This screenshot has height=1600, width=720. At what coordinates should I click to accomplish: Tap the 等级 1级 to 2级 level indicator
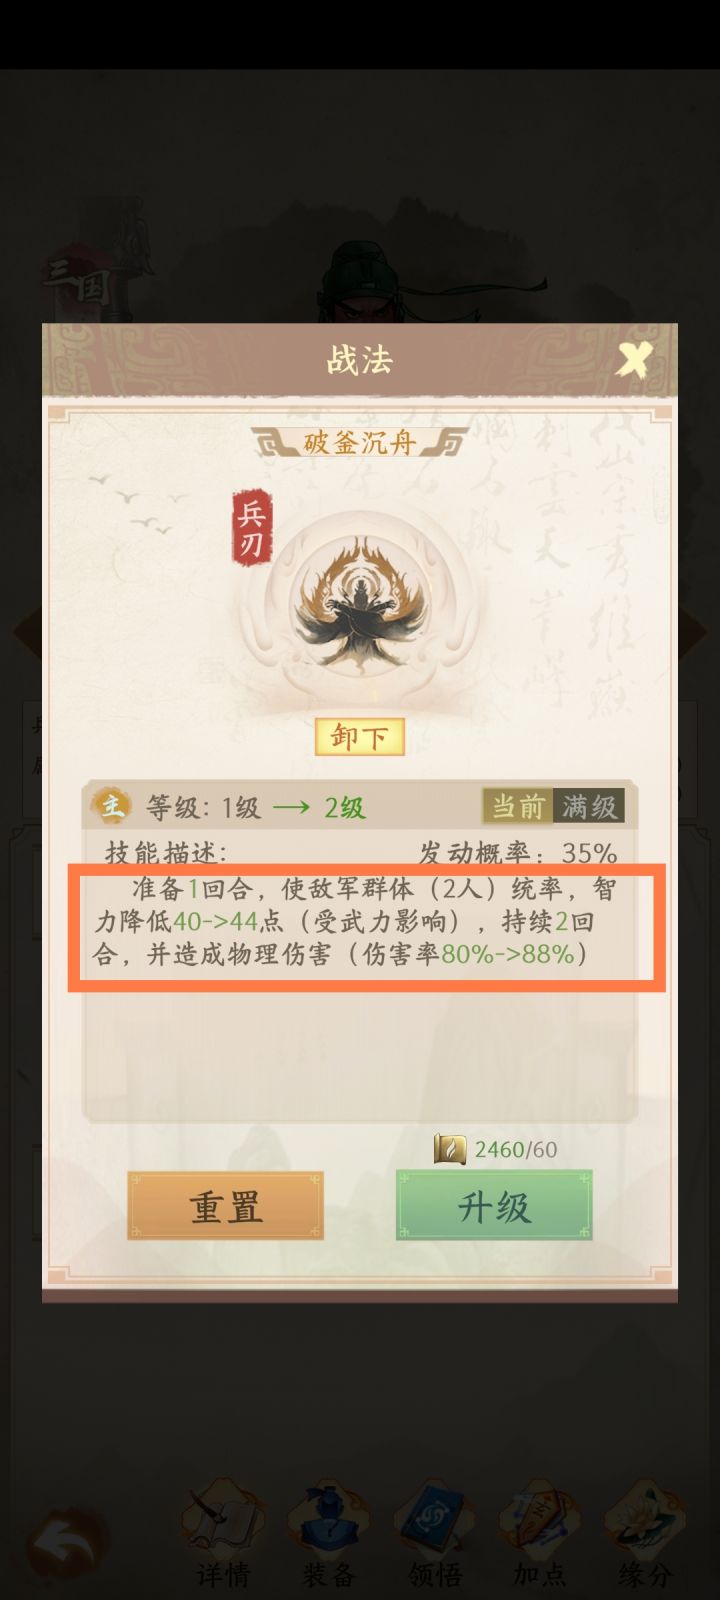[256, 807]
